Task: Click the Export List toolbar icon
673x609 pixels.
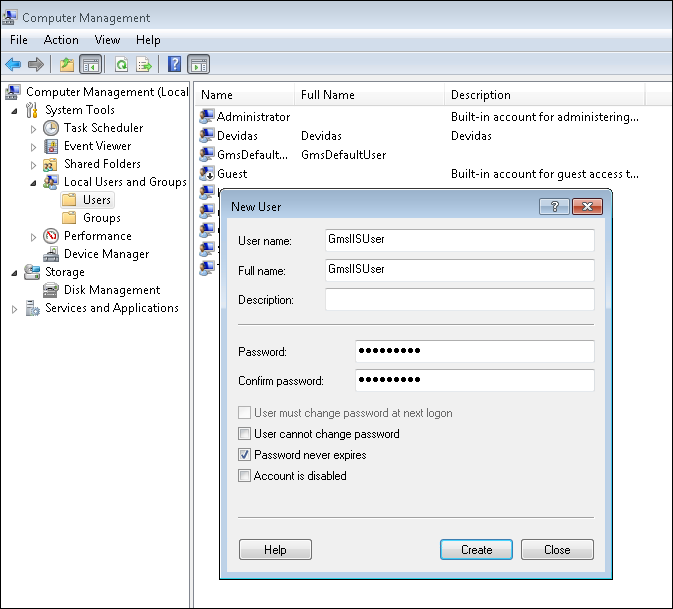Action: tap(144, 65)
